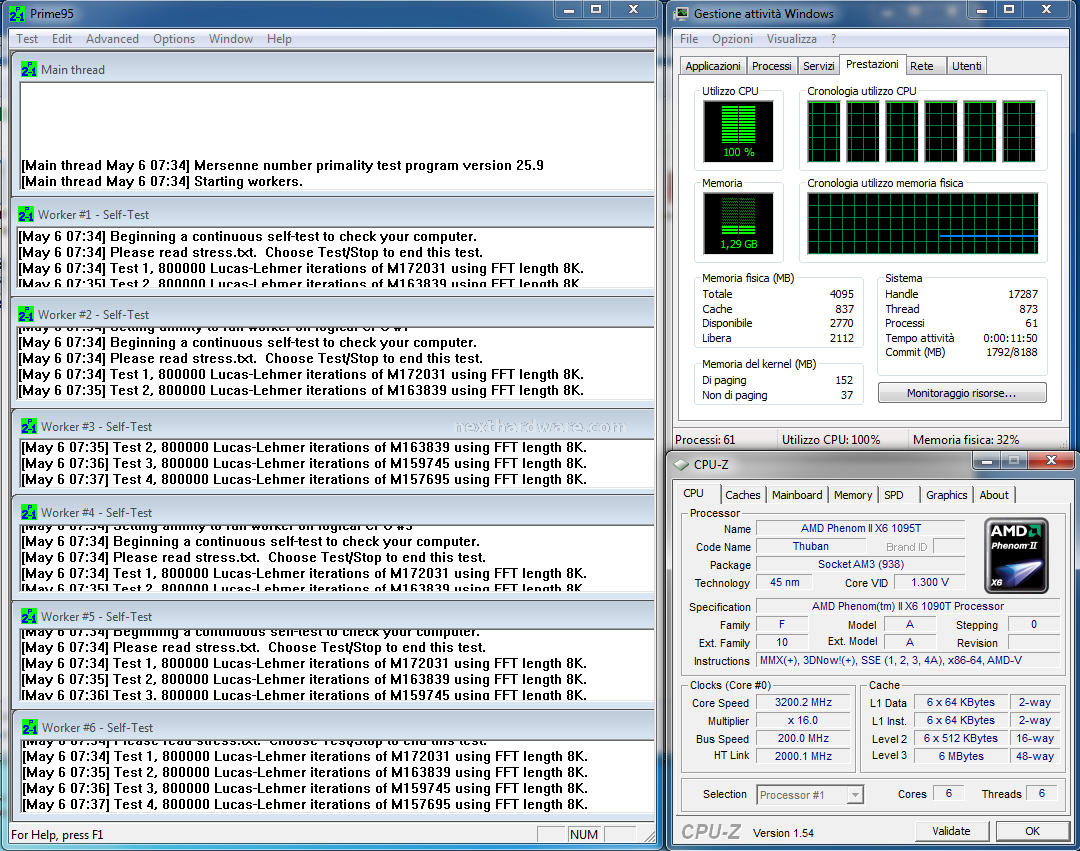Click the CPU-Z title bar icon
Viewport: 1080px width, 851px height.
pos(681,465)
